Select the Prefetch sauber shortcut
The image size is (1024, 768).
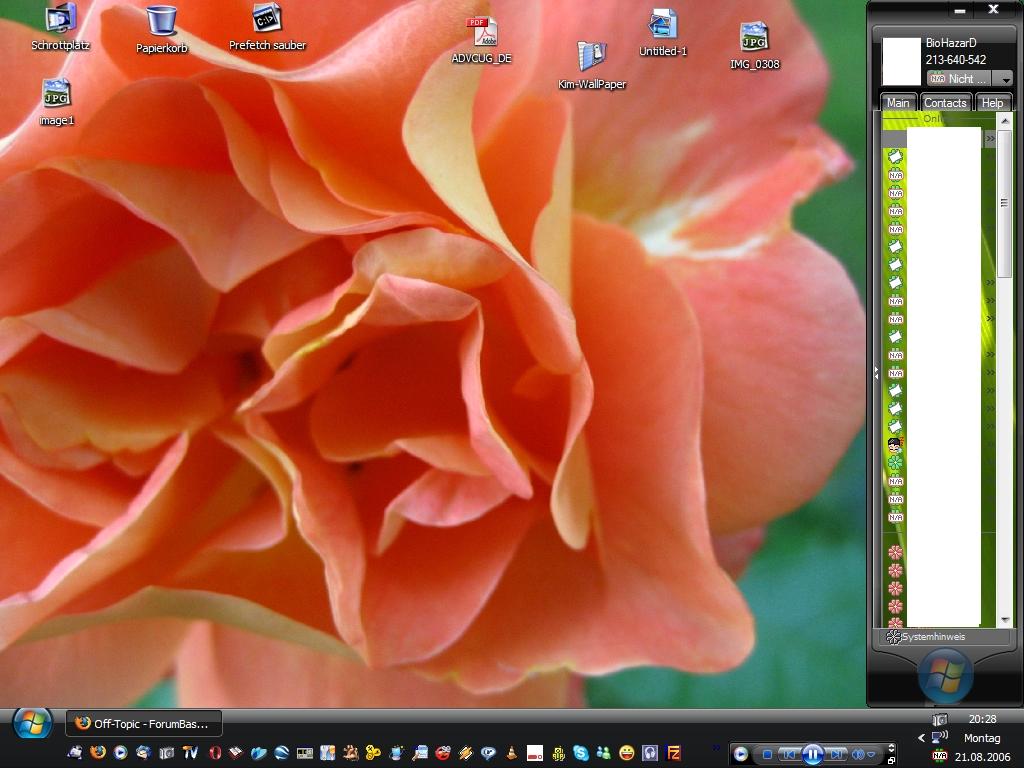267,27
